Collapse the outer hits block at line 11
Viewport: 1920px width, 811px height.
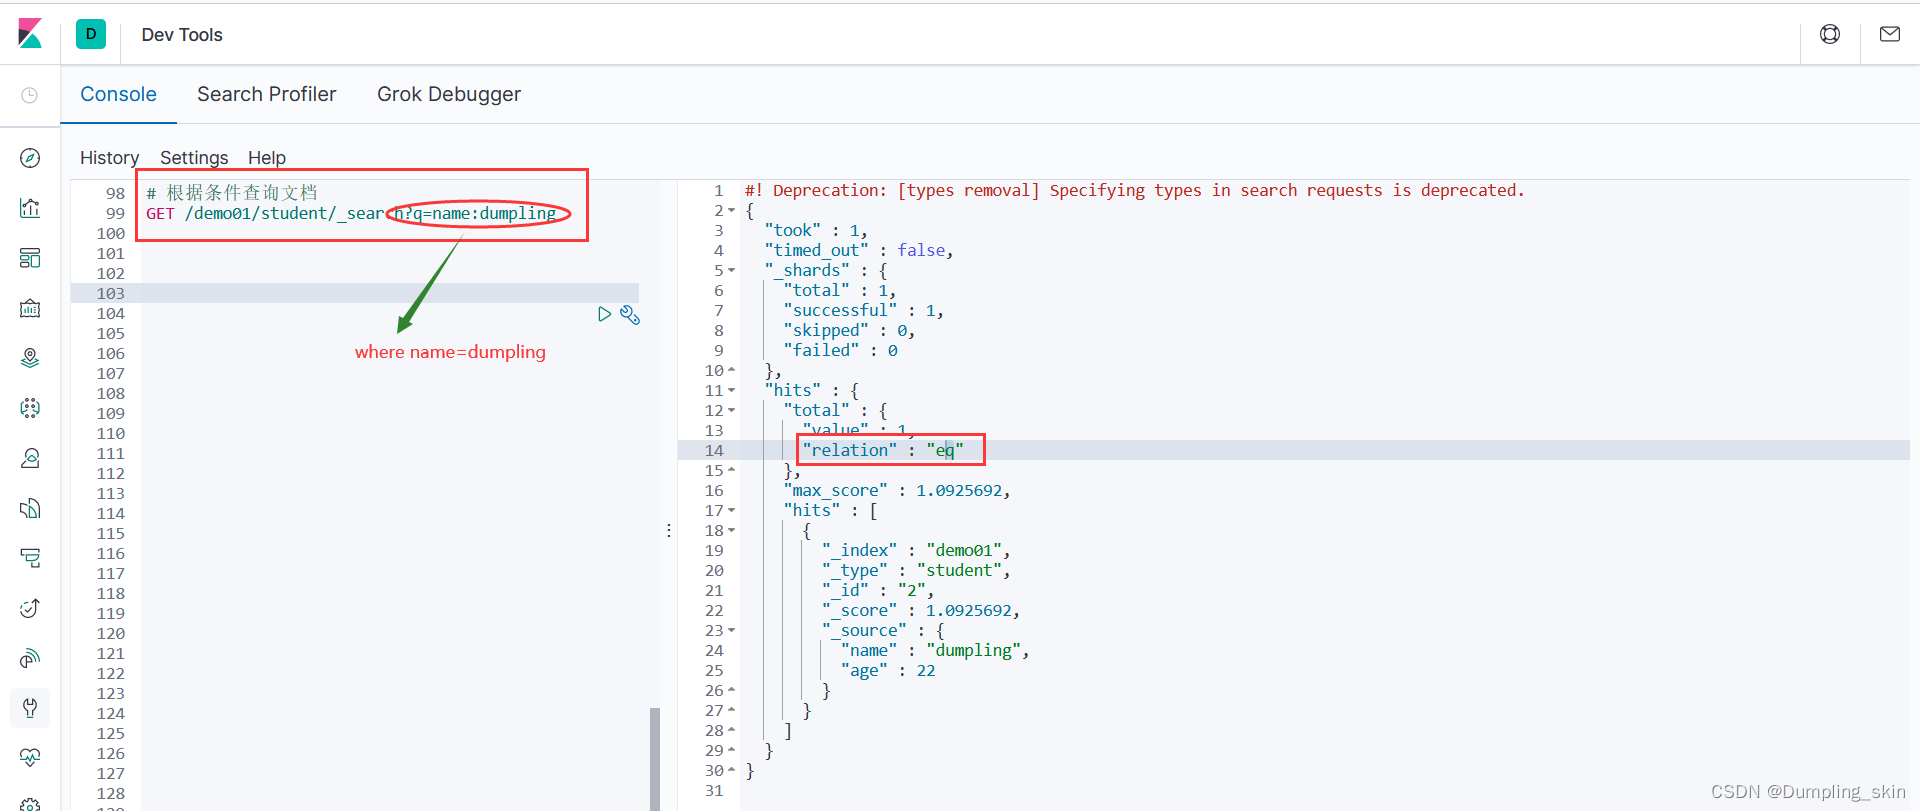point(732,391)
